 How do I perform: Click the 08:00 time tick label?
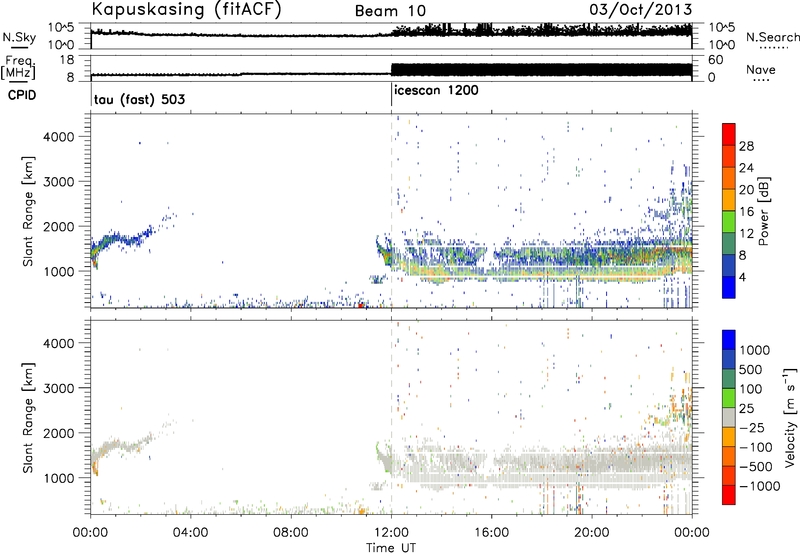[x=291, y=533]
